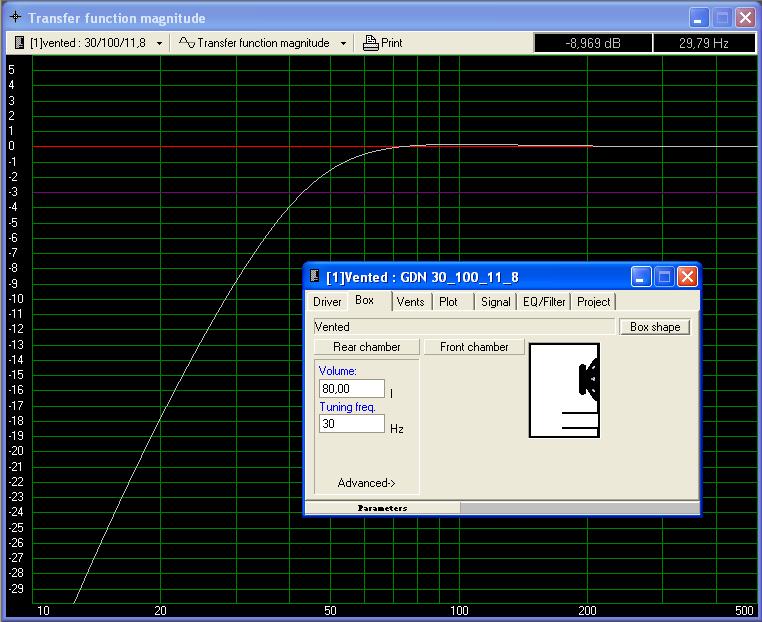
Task: Expand the Advanced-> box settings
Action: click(x=366, y=483)
